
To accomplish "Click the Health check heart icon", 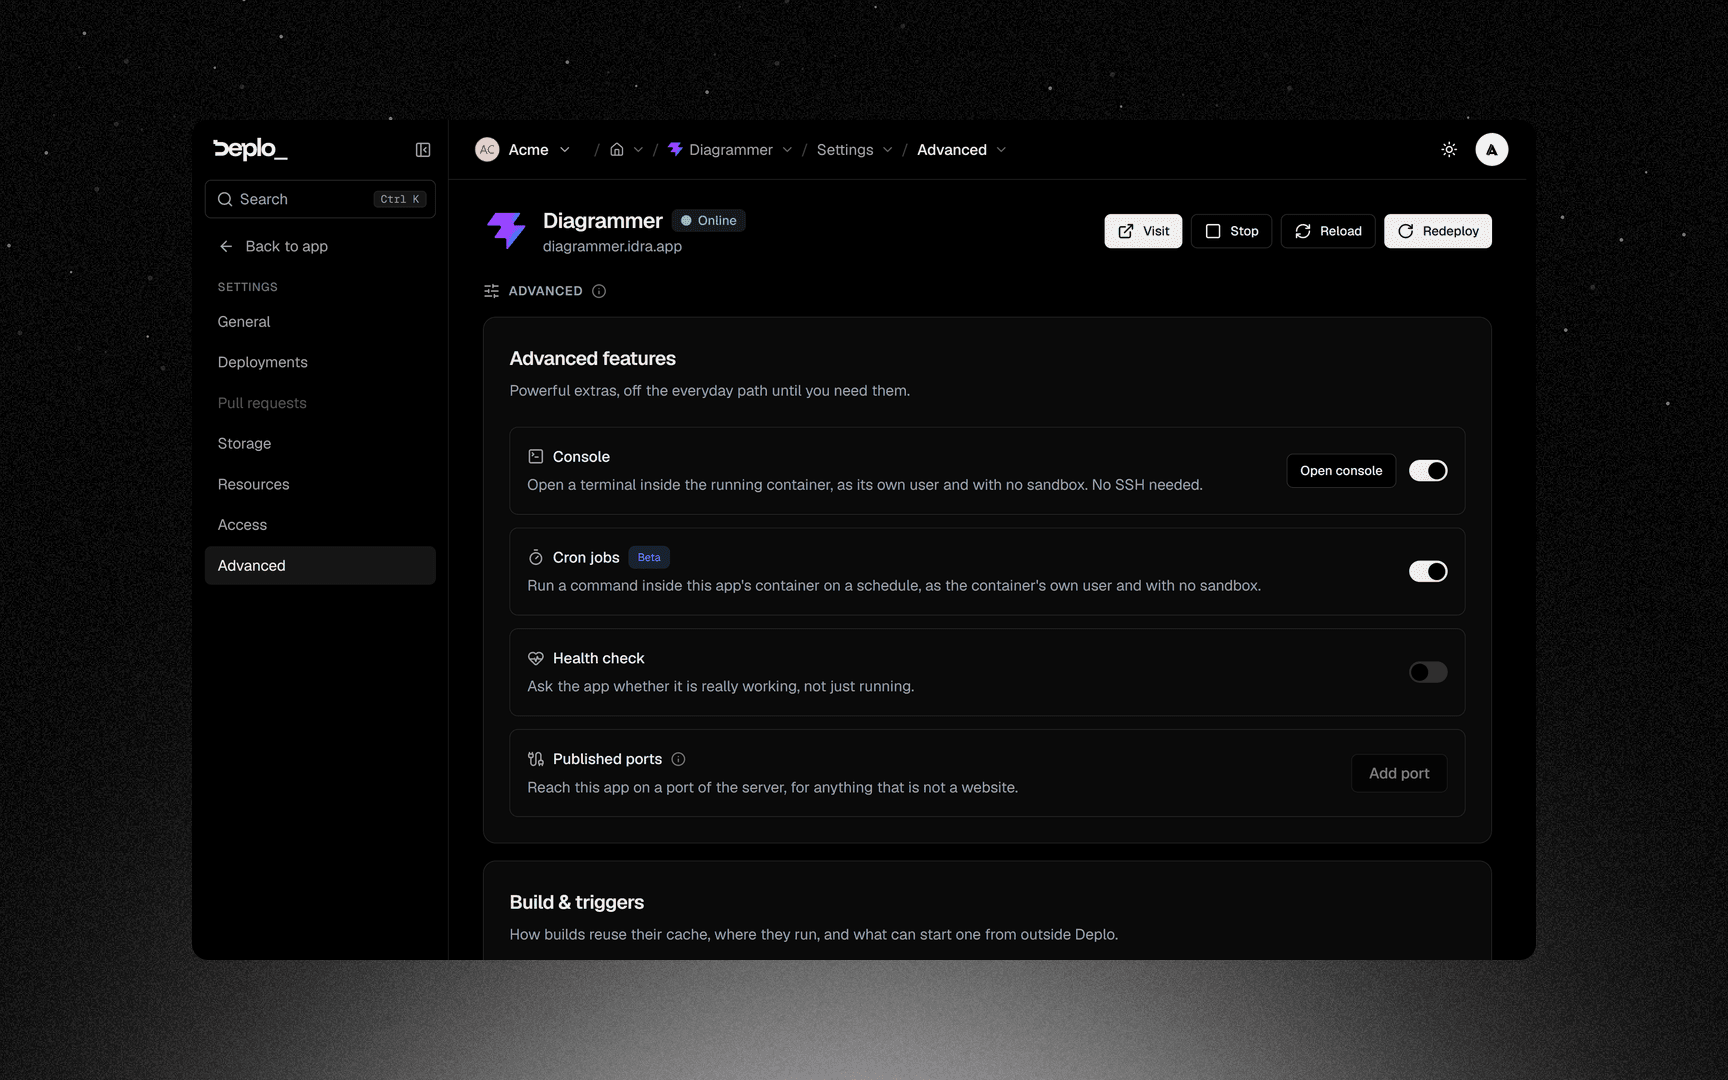I will click(x=536, y=658).
